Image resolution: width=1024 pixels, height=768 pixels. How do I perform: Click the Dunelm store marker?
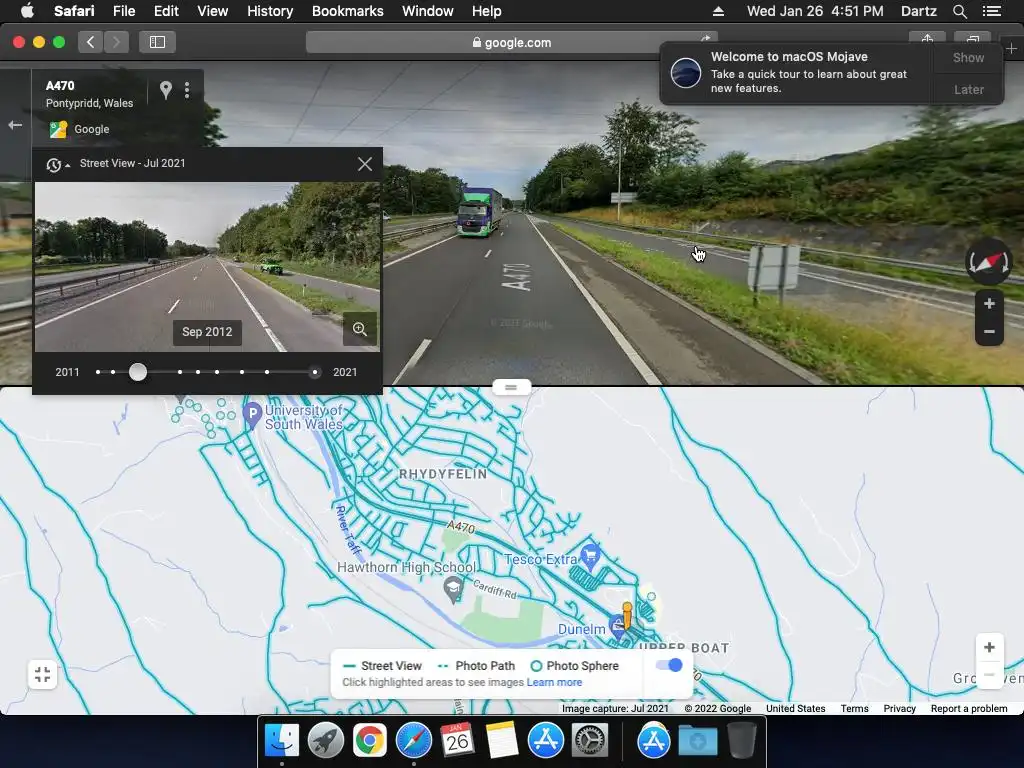coord(616,626)
